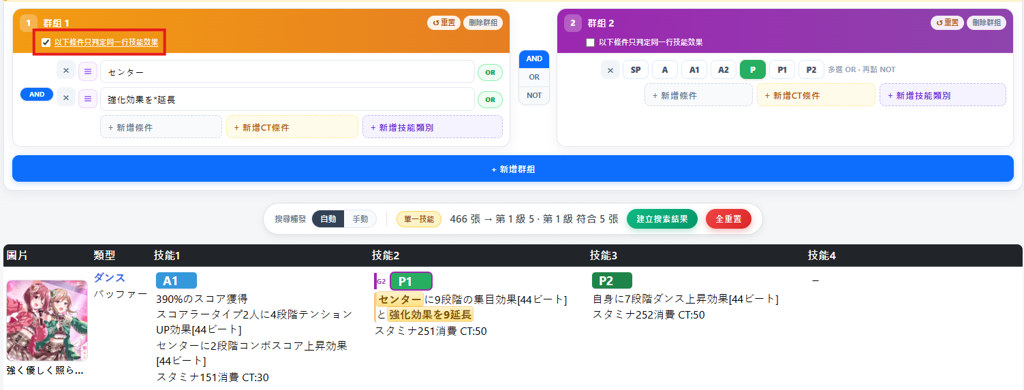Toggle the P1 skill type chip in 群組 2
The width and height of the screenshot is (1024, 390).
pos(782,70)
